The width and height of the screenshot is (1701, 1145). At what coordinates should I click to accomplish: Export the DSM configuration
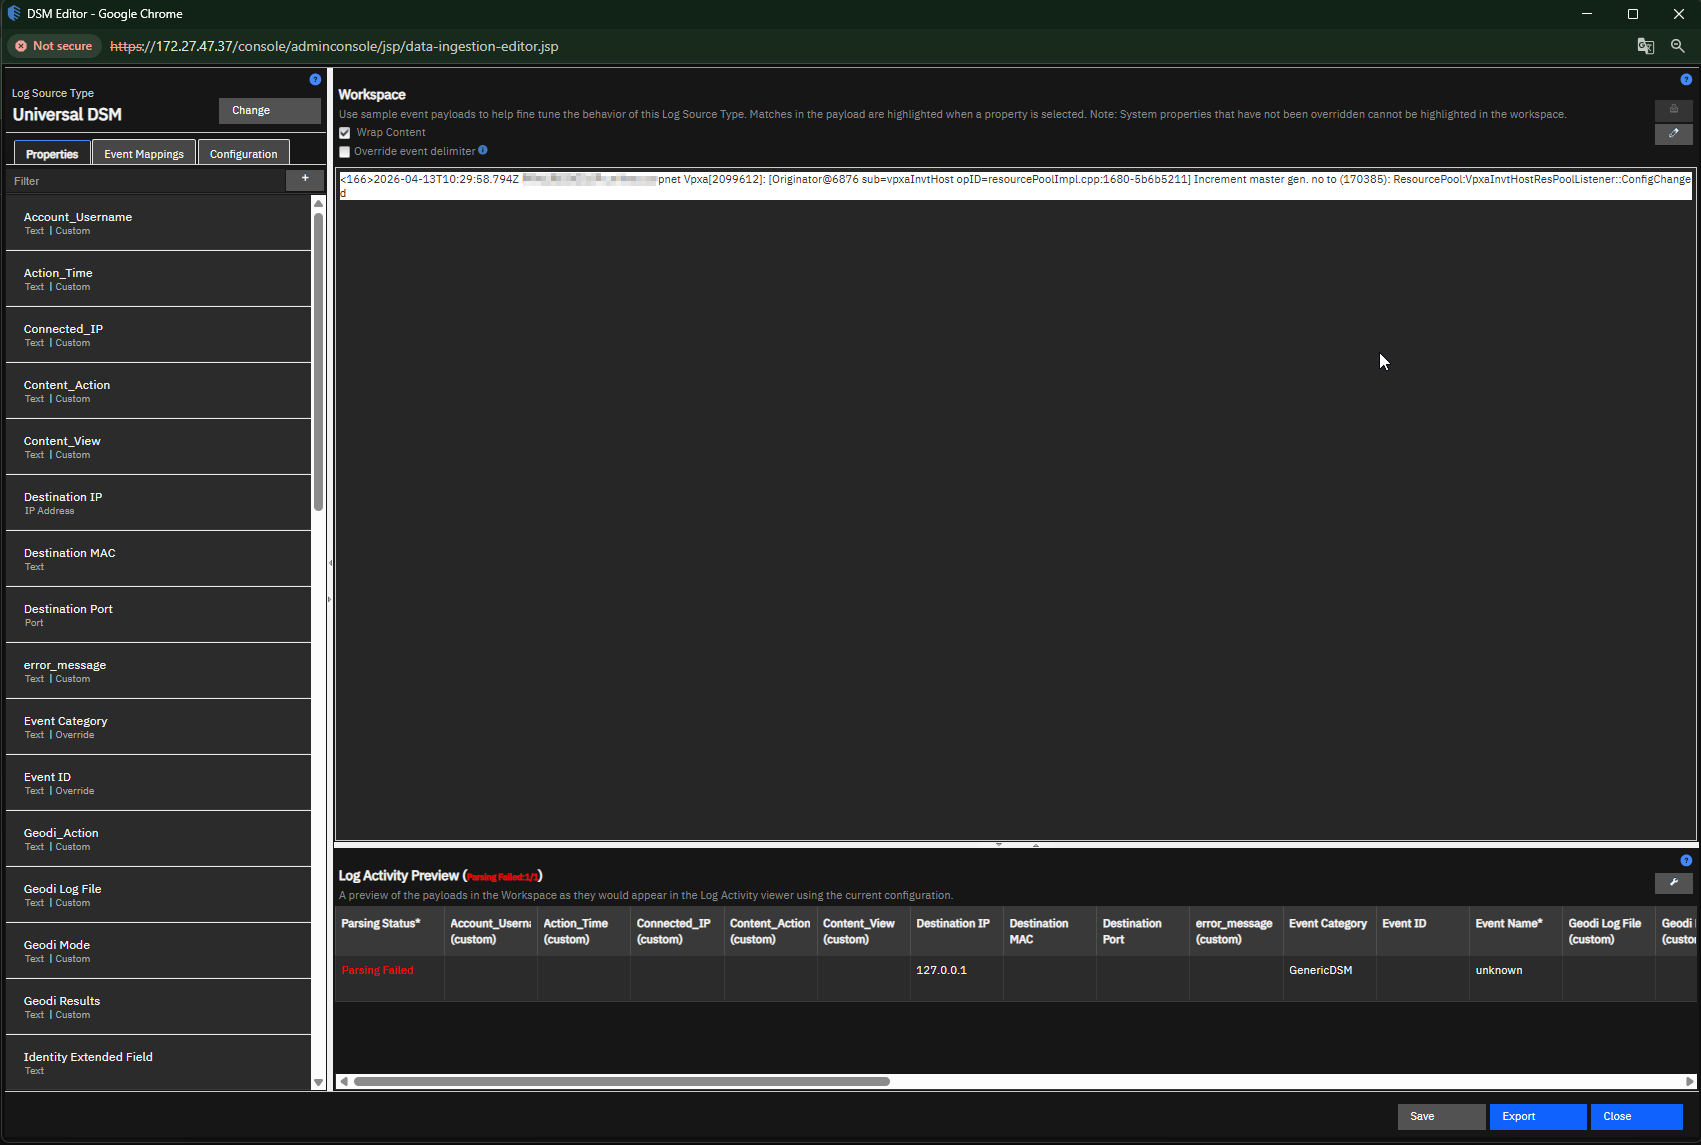click(1538, 1116)
